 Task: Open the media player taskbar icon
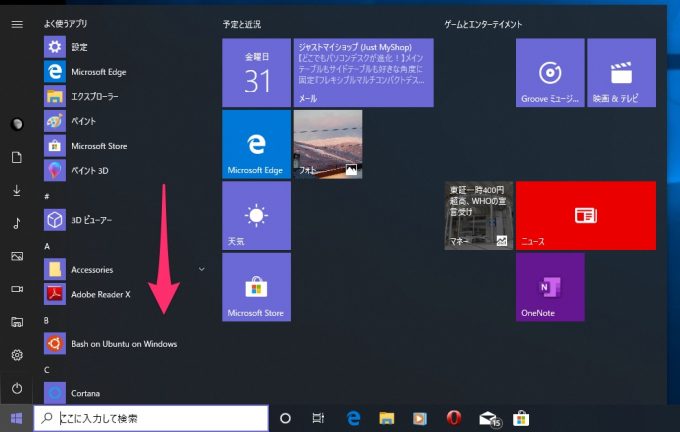[419, 419]
